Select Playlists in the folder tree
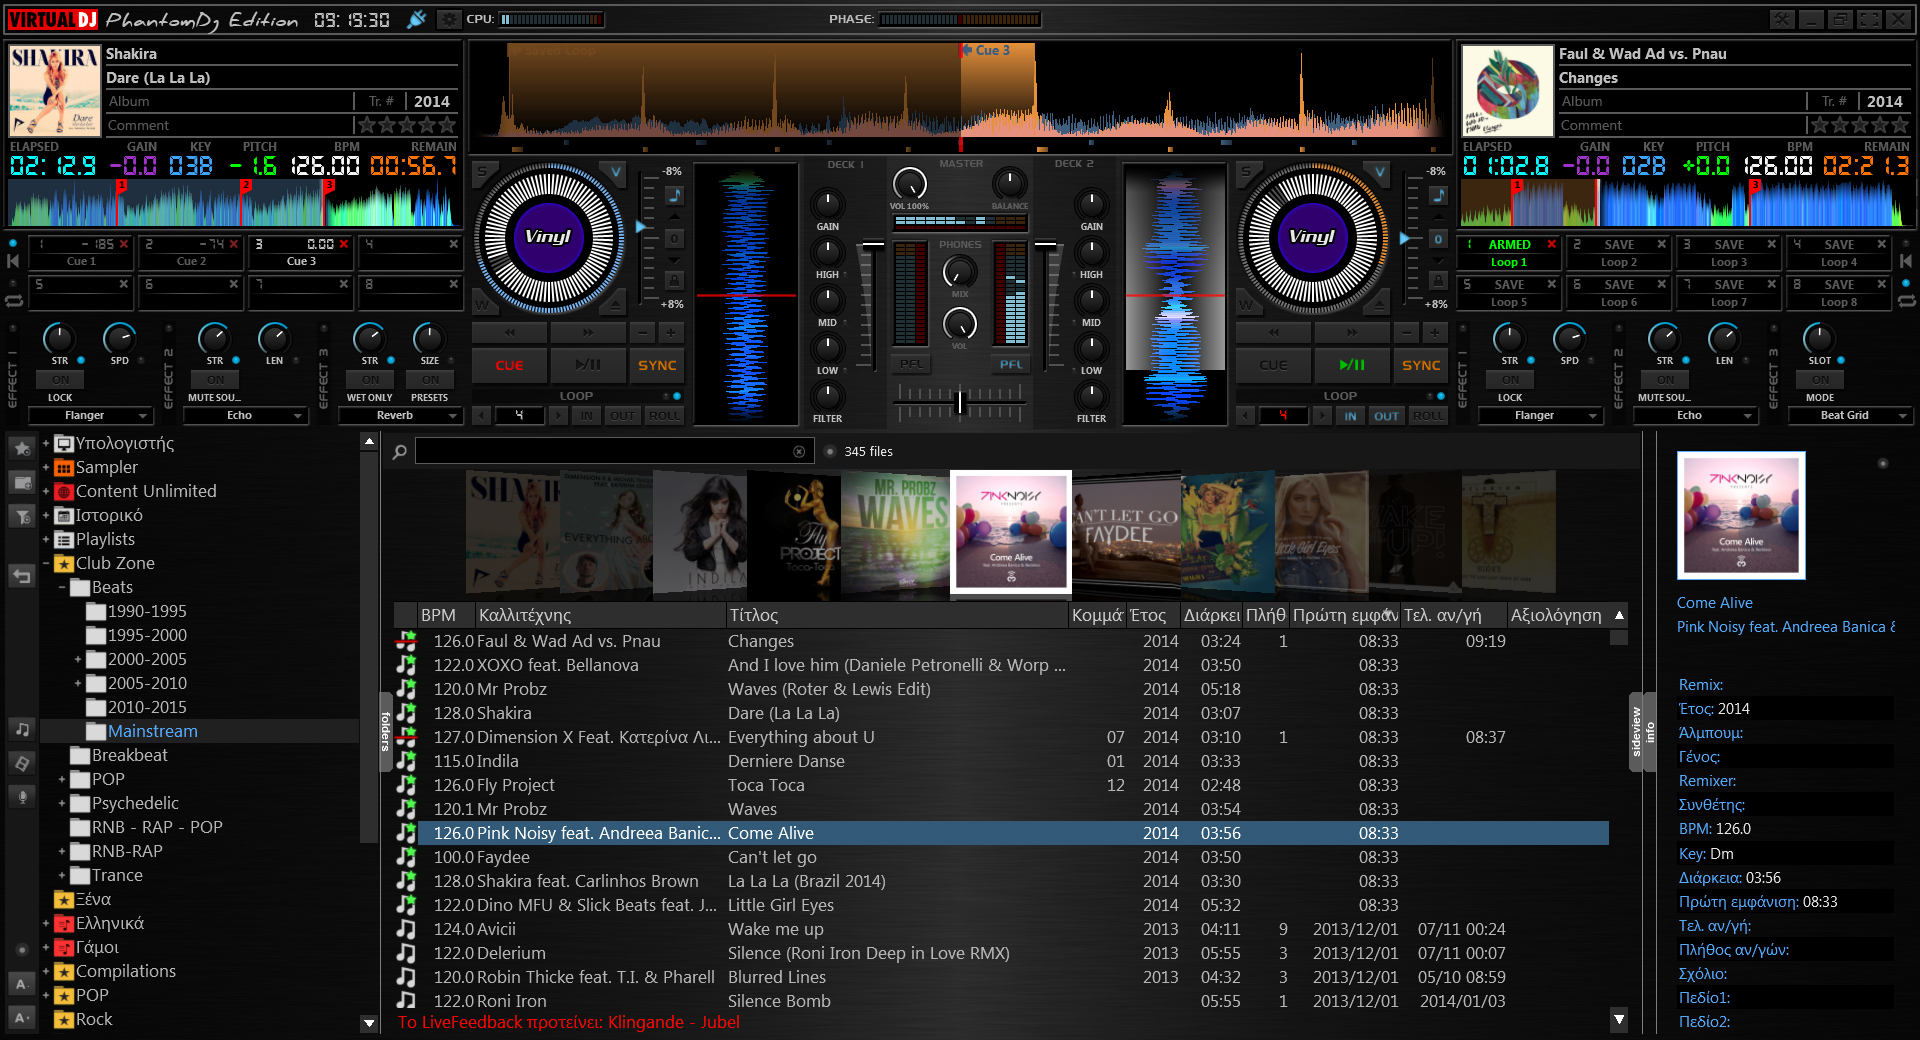Screen dimensions: 1920x1040 pos(105,539)
